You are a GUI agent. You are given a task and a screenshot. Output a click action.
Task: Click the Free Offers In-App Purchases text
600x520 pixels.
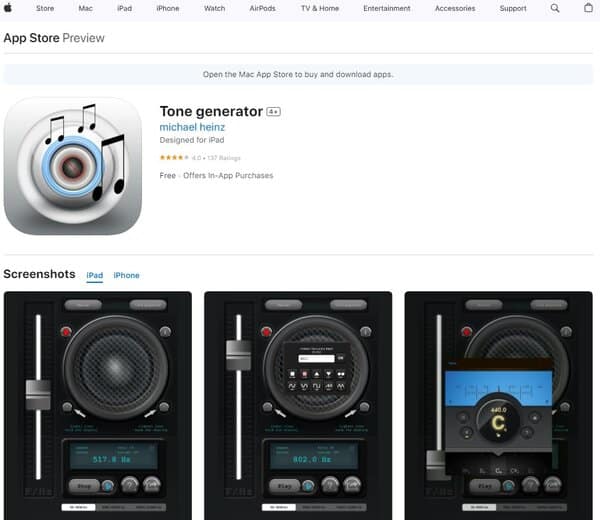(216, 176)
